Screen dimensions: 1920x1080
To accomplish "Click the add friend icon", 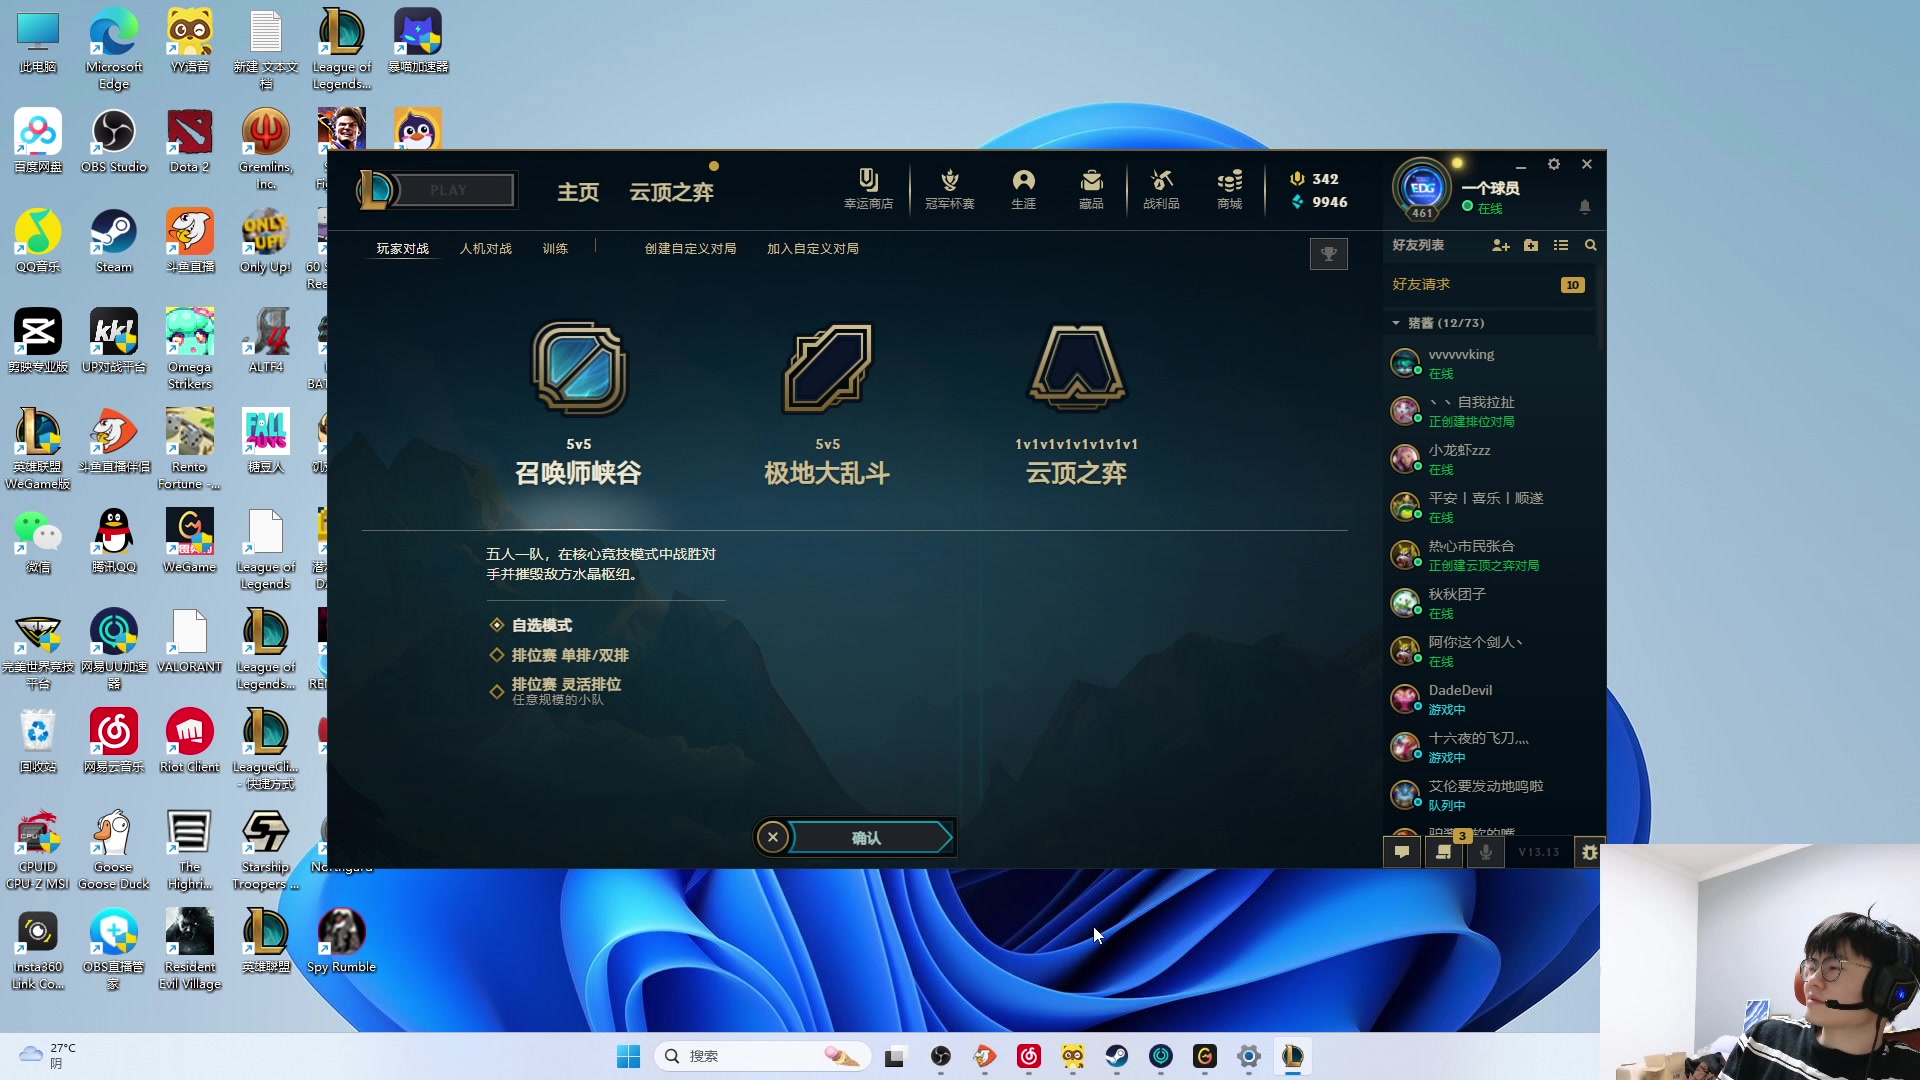I will click(1500, 245).
